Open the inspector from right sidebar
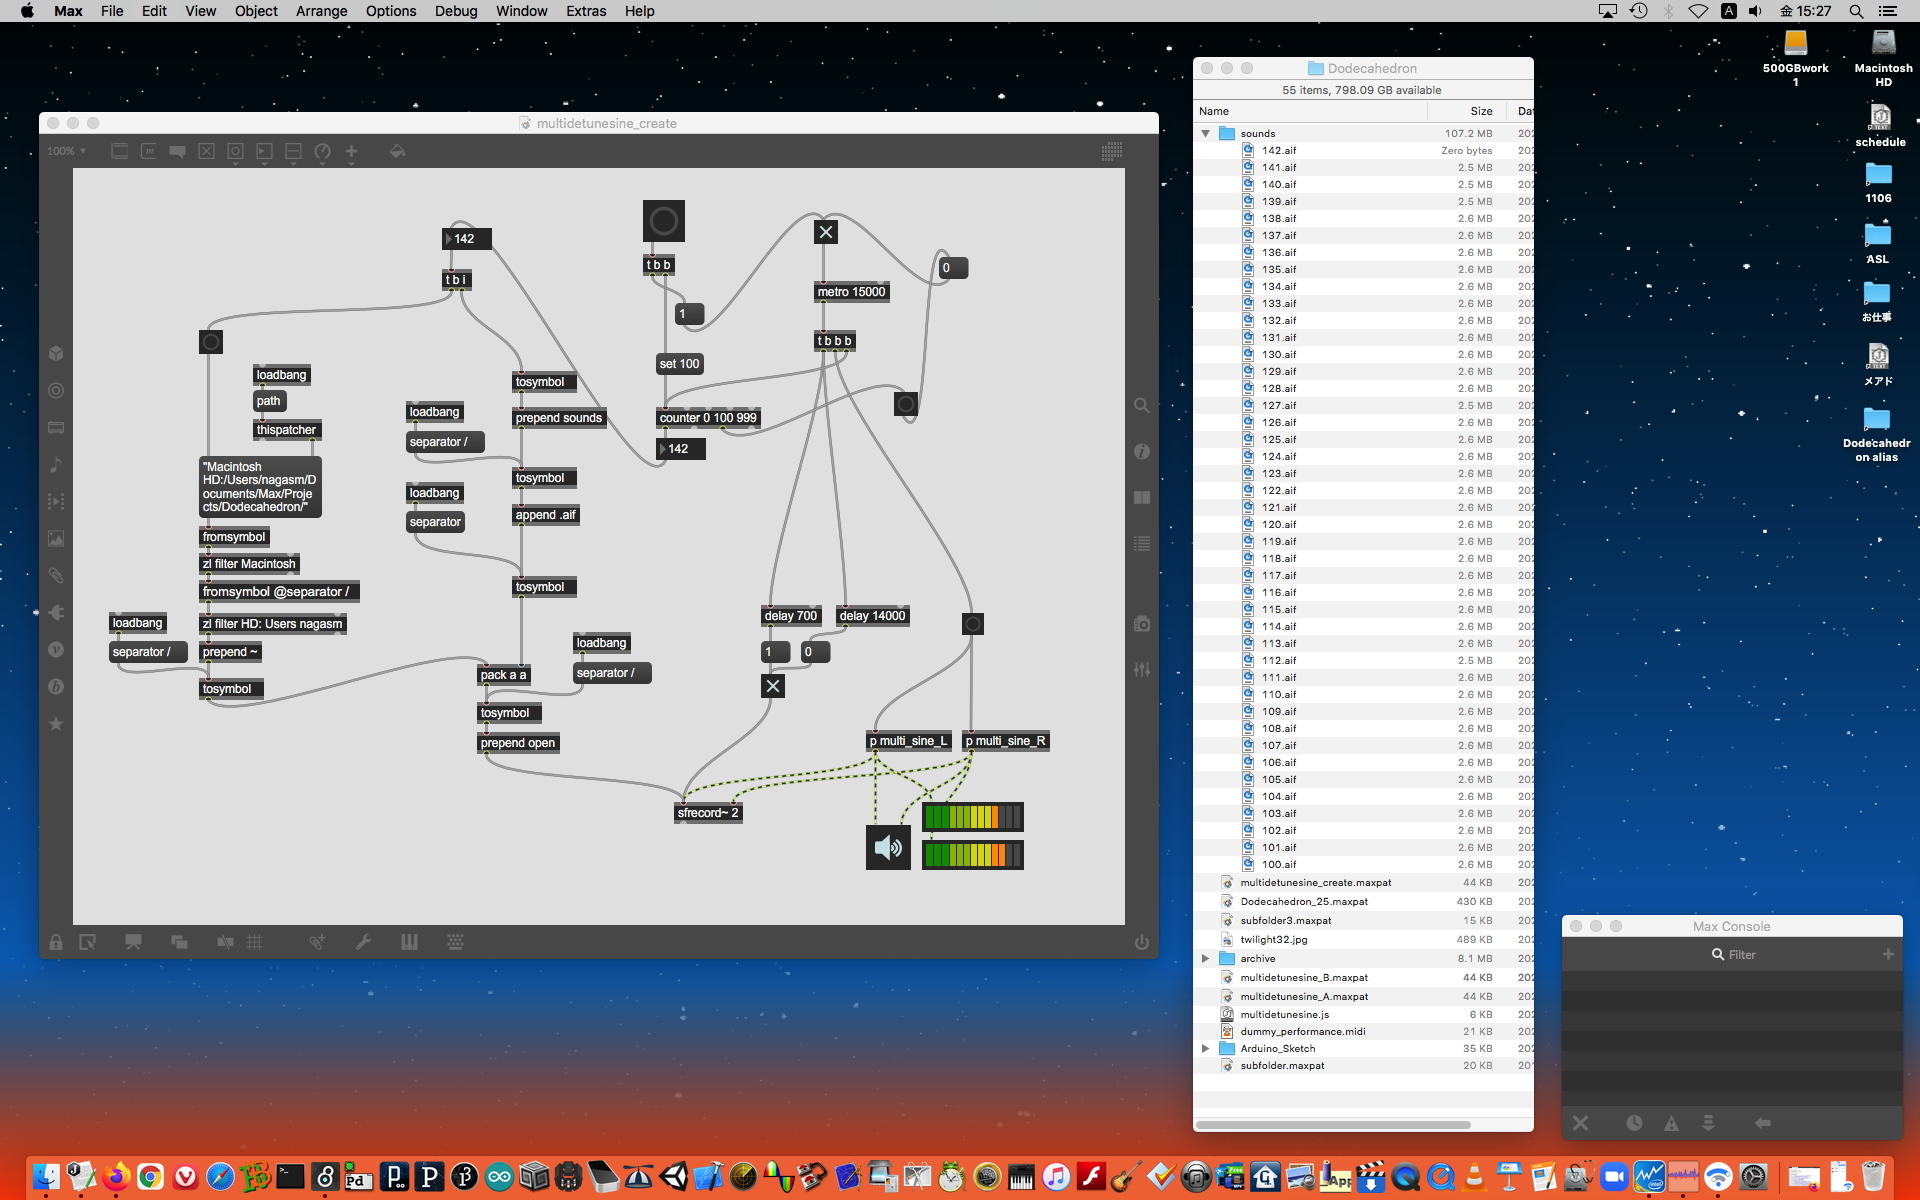The image size is (1920, 1200). tap(1141, 452)
